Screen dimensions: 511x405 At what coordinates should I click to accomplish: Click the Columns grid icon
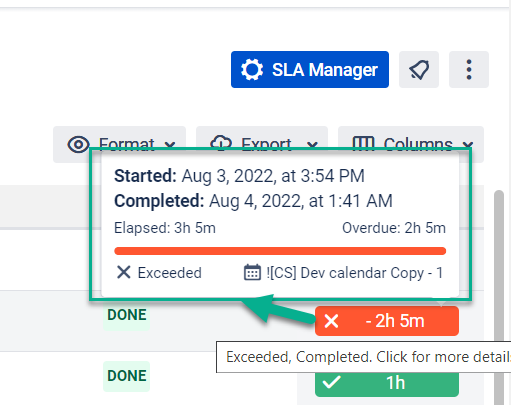[363, 143]
